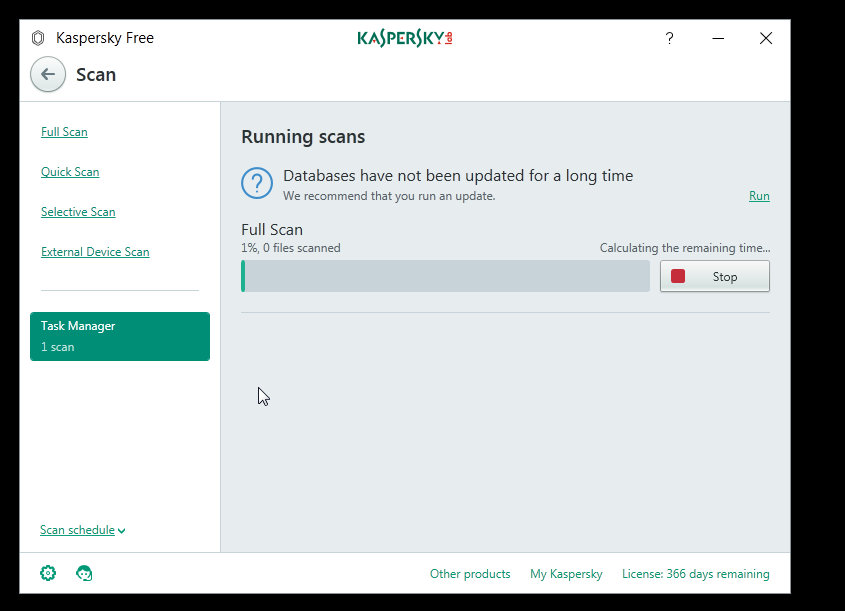The height and width of the screenshot is (611, 845).
Task: Open the Quick Scan section
Action: click(x=70, y=172)
